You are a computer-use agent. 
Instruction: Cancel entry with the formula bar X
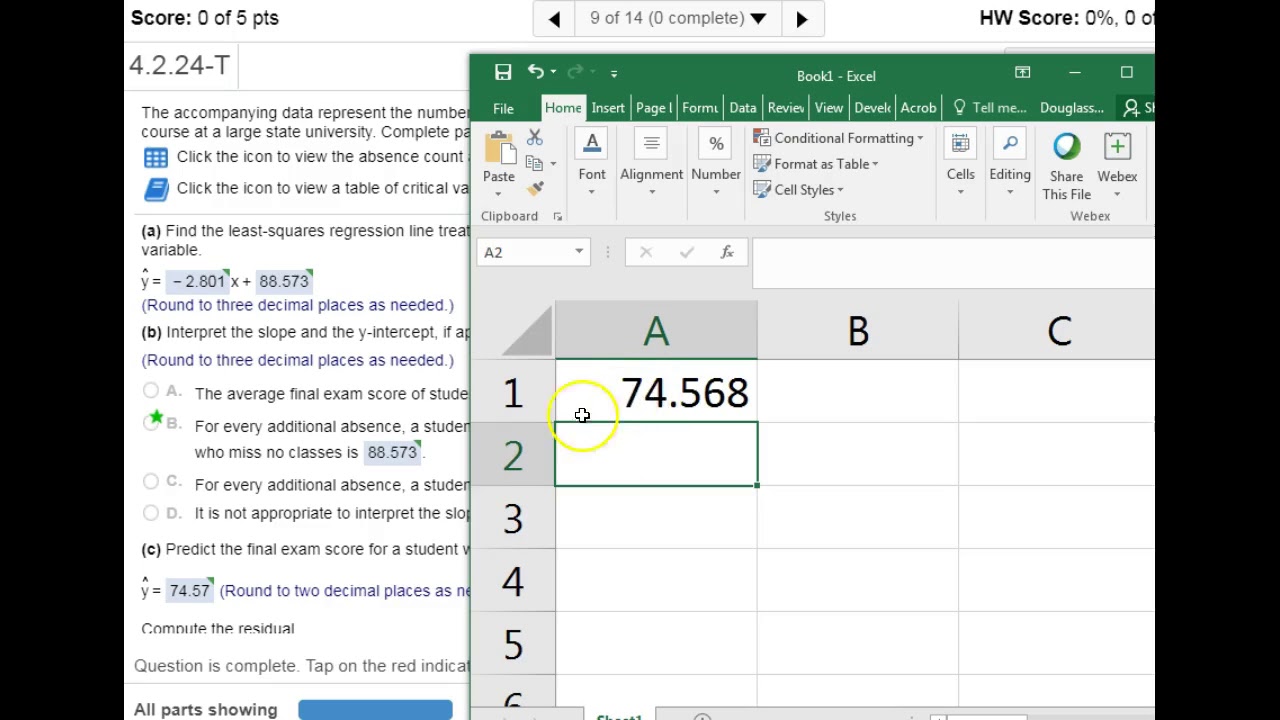[x=646, y=253]
